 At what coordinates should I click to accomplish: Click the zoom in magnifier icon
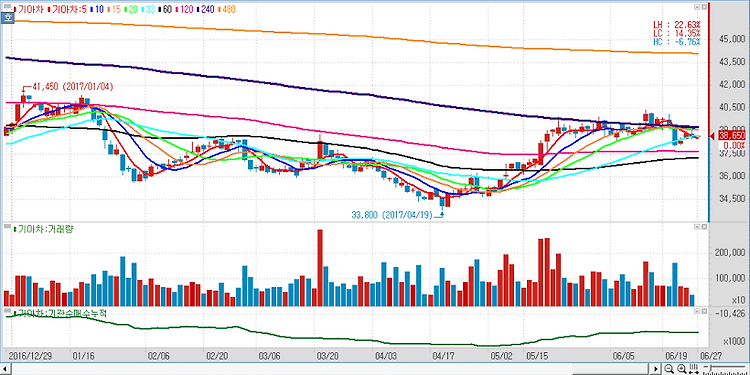point(682,368)
